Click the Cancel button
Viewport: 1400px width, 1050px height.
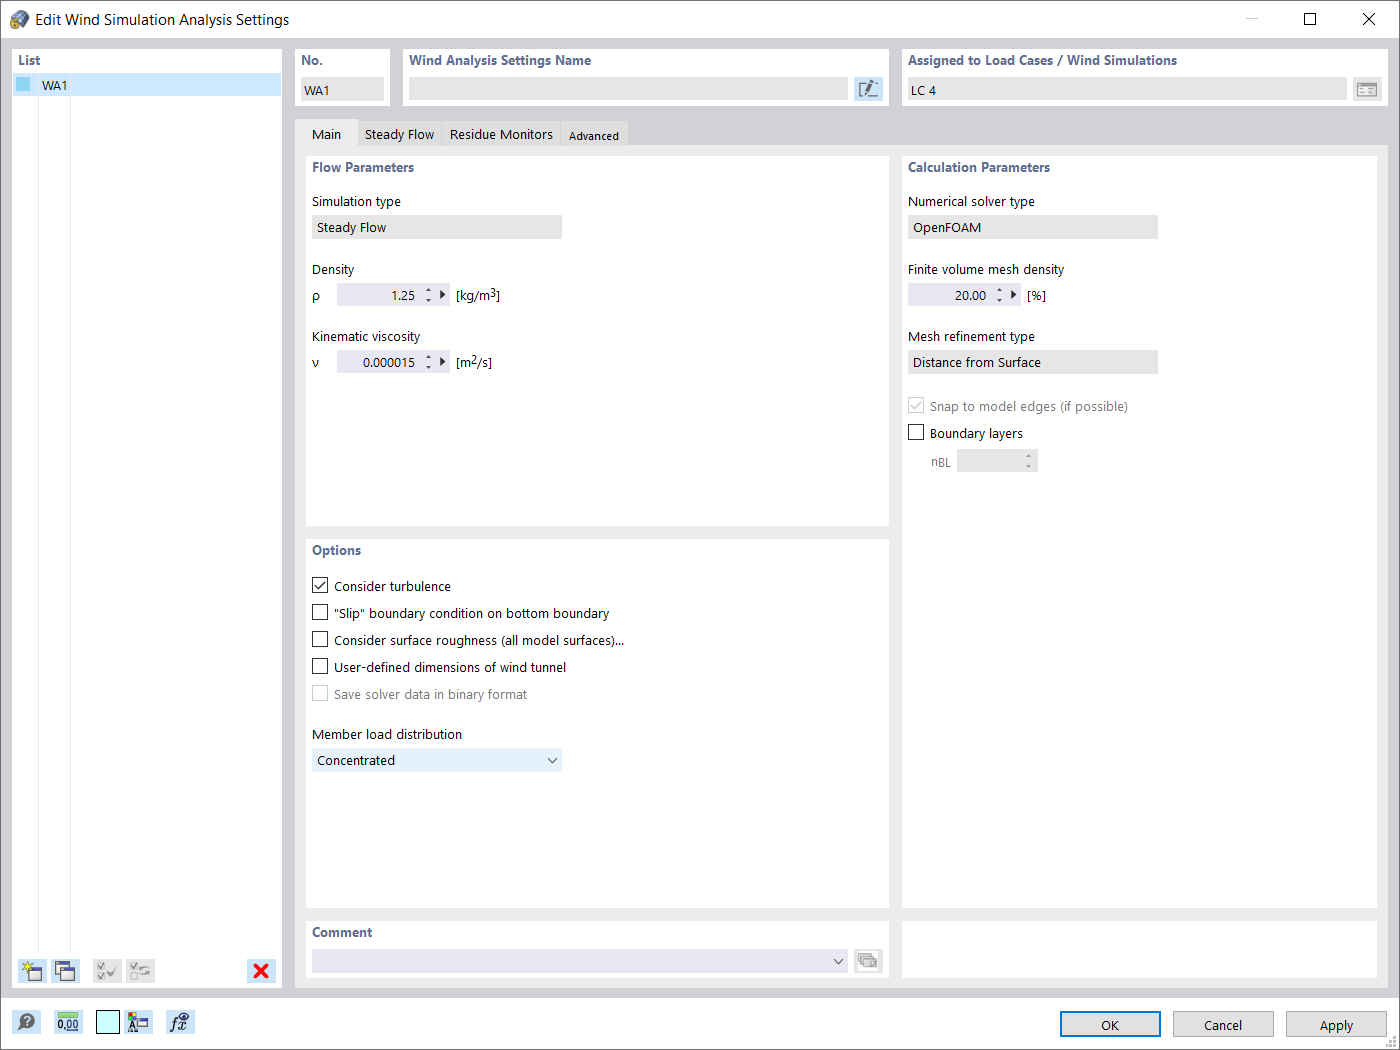point(1223,1024)
